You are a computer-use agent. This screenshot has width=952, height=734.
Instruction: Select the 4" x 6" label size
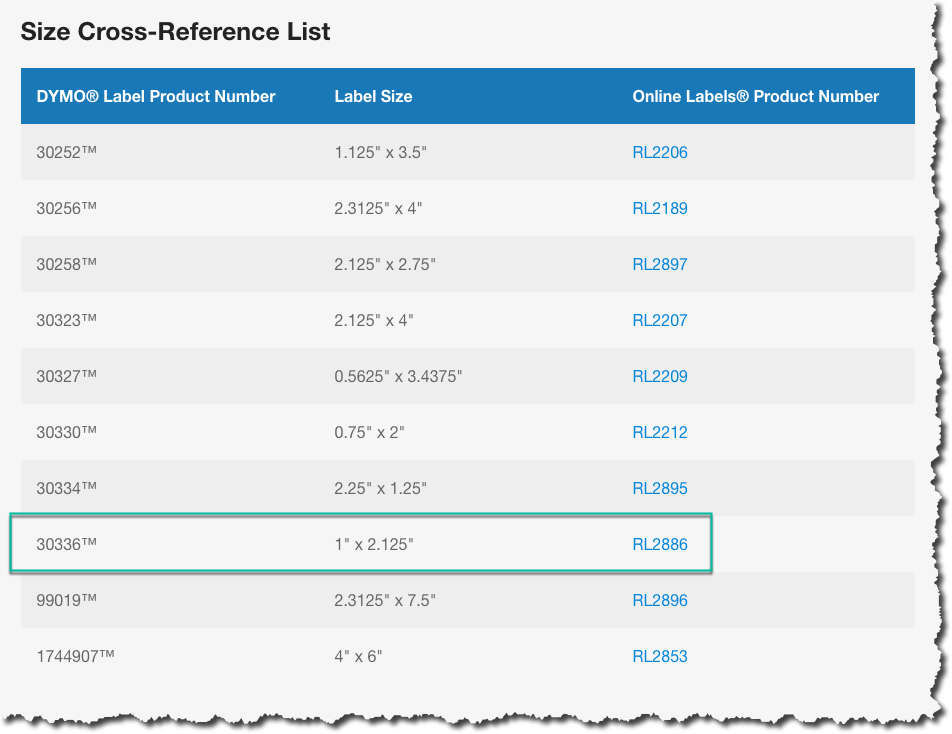tap(358, 656)
